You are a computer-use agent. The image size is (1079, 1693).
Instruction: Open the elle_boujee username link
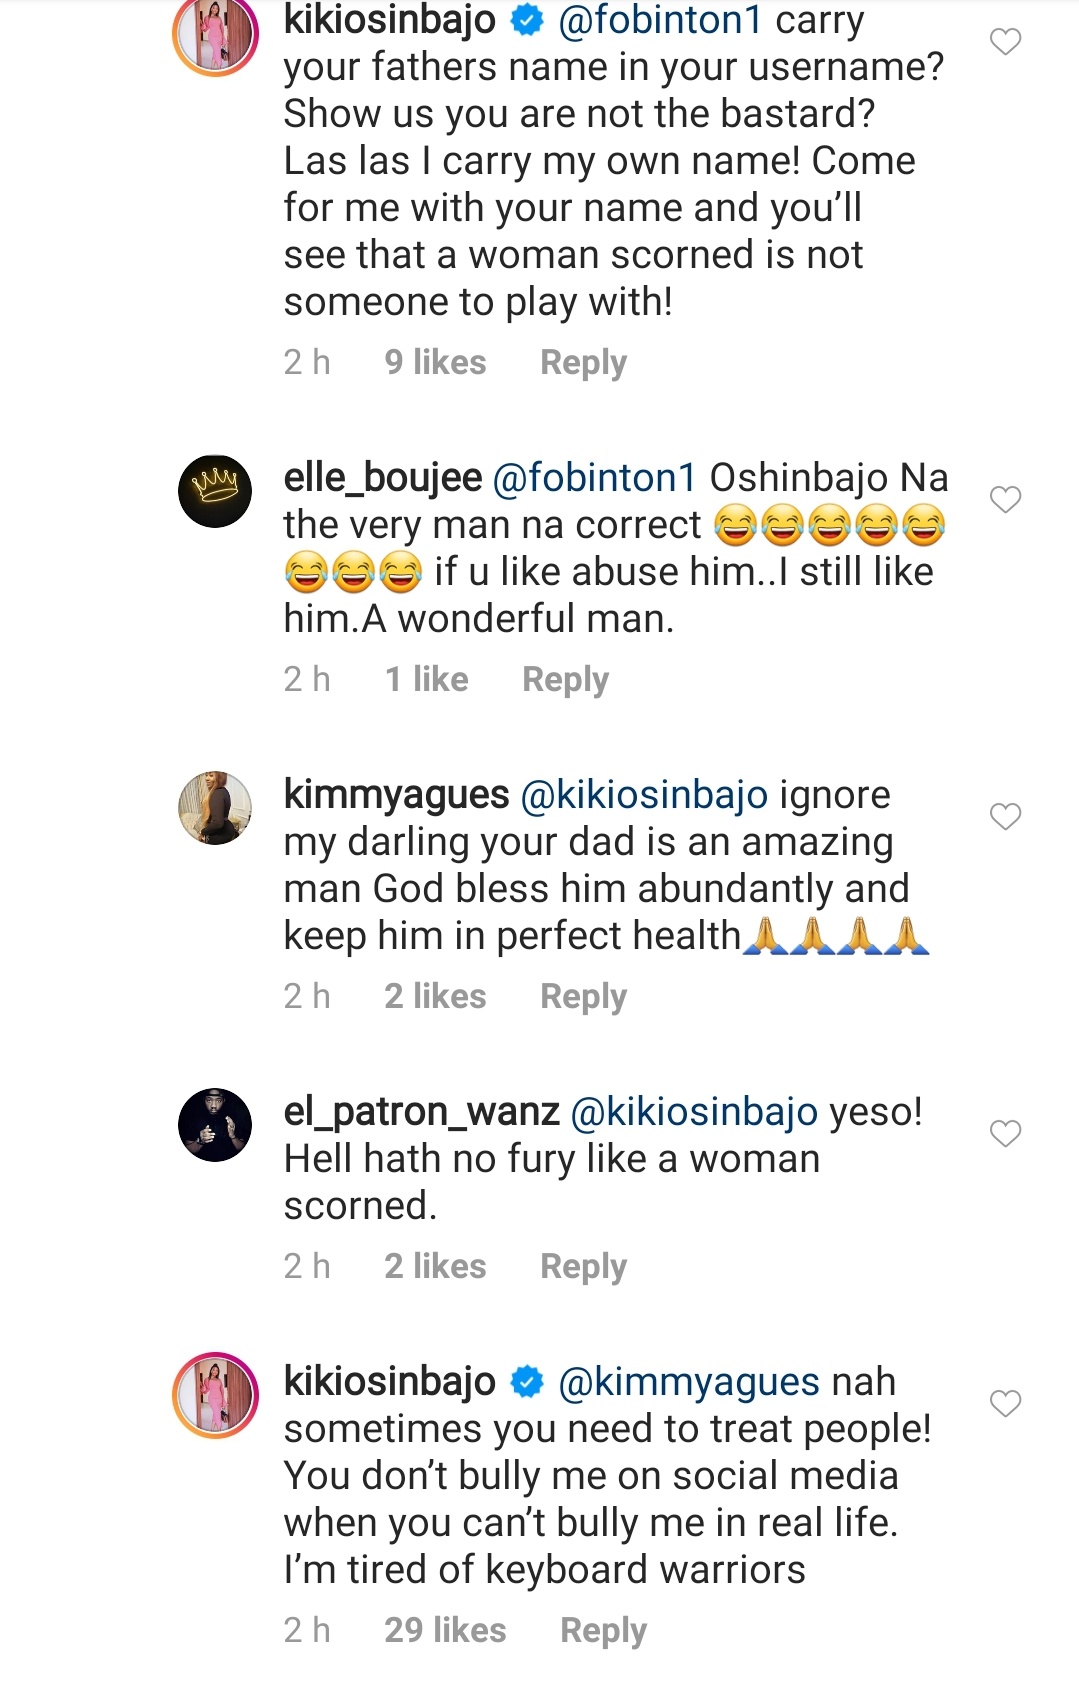pos(383,478)
